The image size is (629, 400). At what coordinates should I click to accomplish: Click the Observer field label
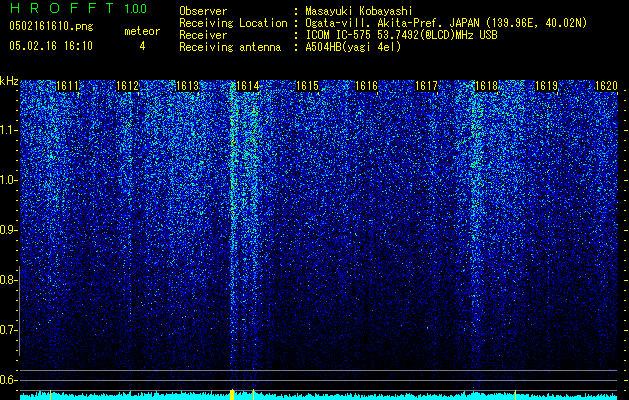click(x=203, y=11)
